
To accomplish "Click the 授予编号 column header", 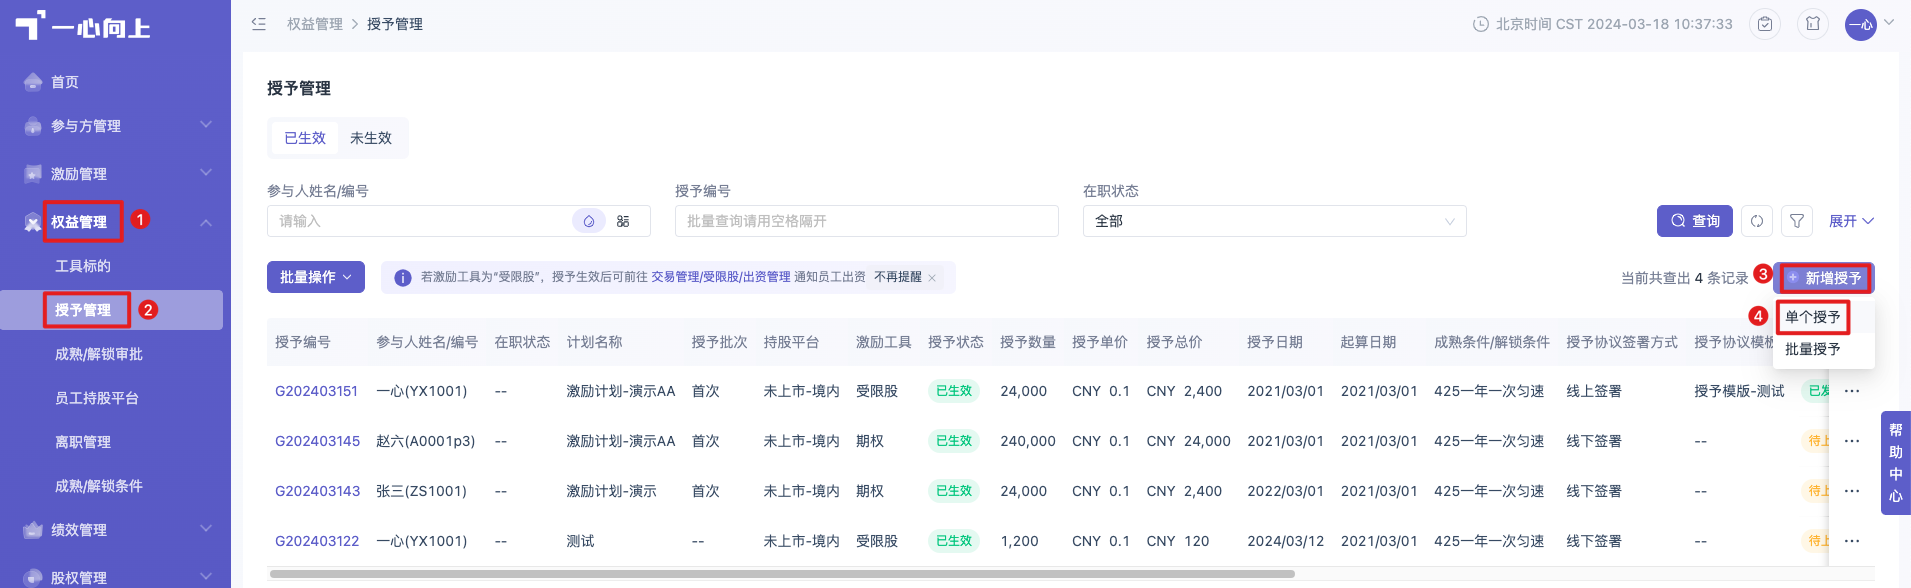I will [303, 342].
